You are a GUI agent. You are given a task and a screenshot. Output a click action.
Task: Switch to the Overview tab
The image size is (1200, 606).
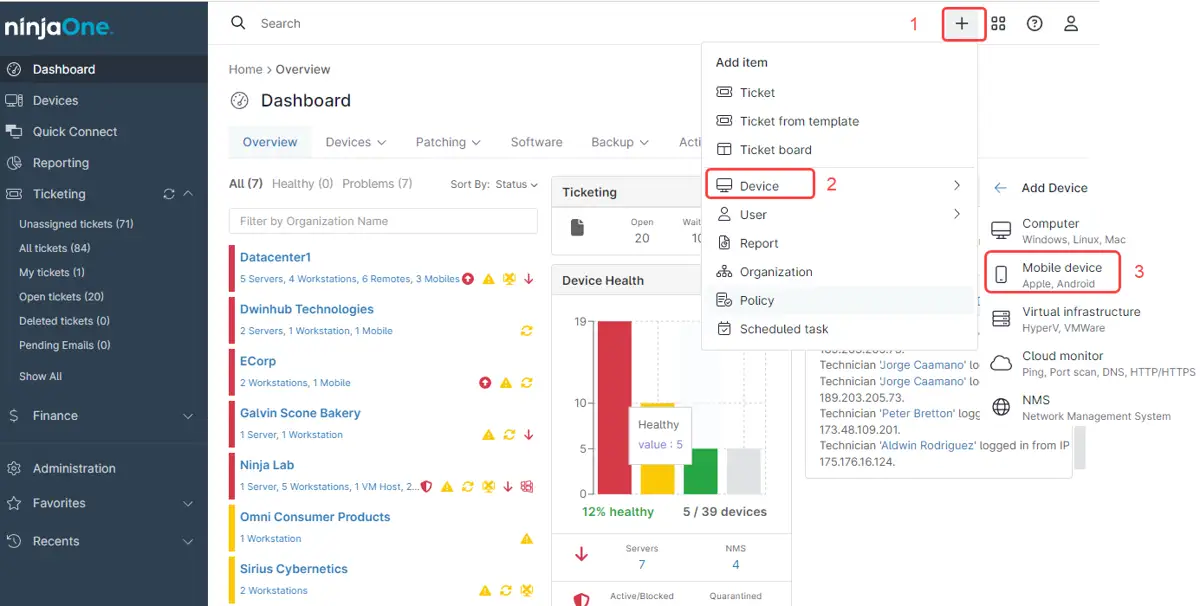270,142
